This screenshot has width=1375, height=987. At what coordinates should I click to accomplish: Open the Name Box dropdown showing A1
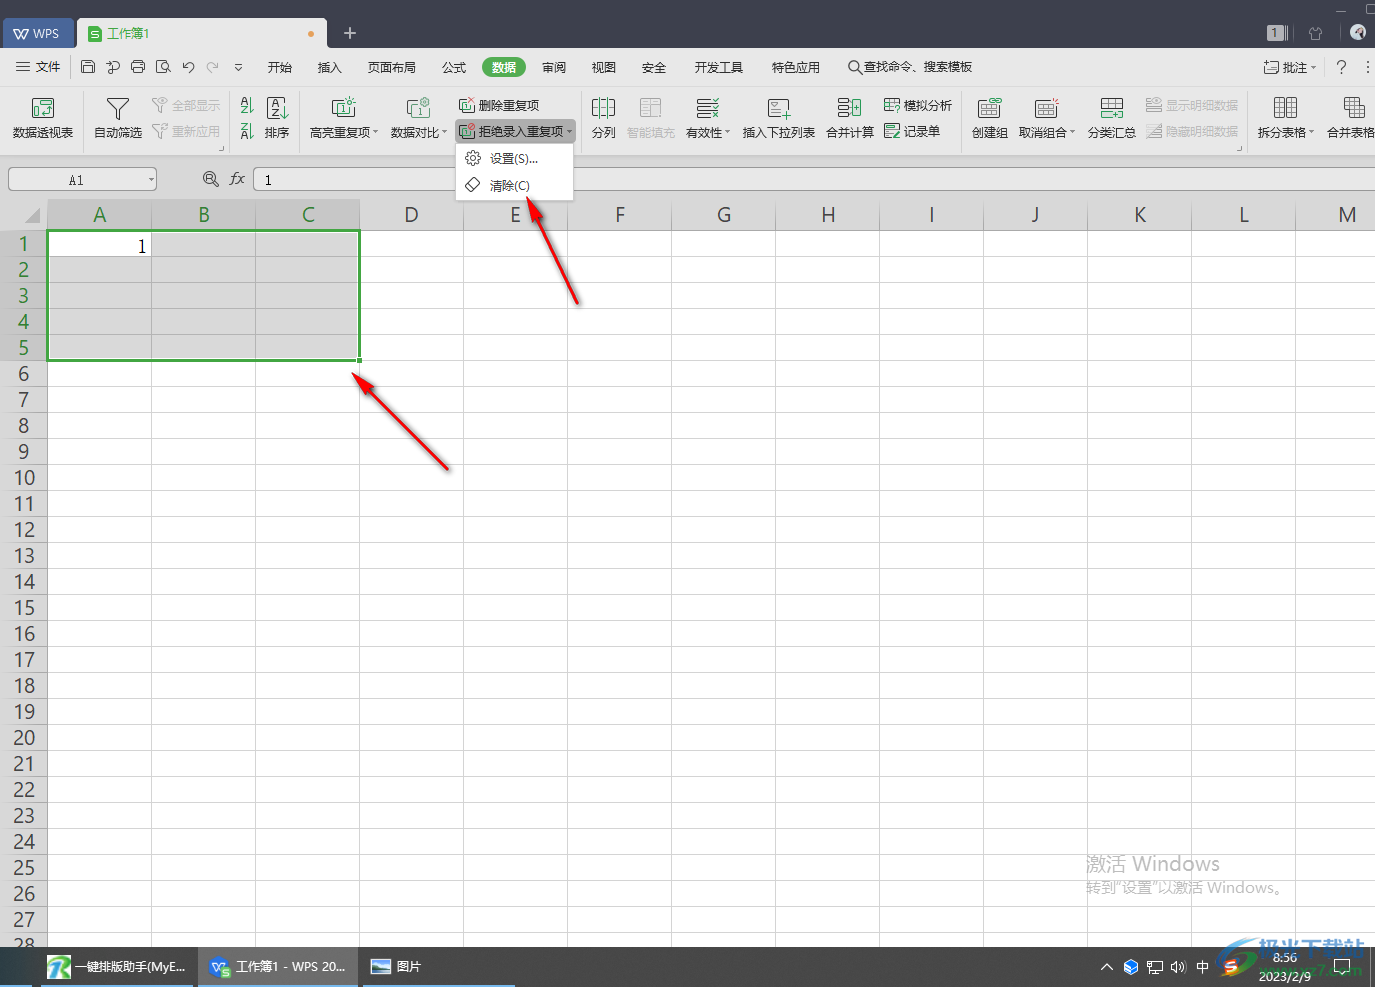[x=151, y=180]
